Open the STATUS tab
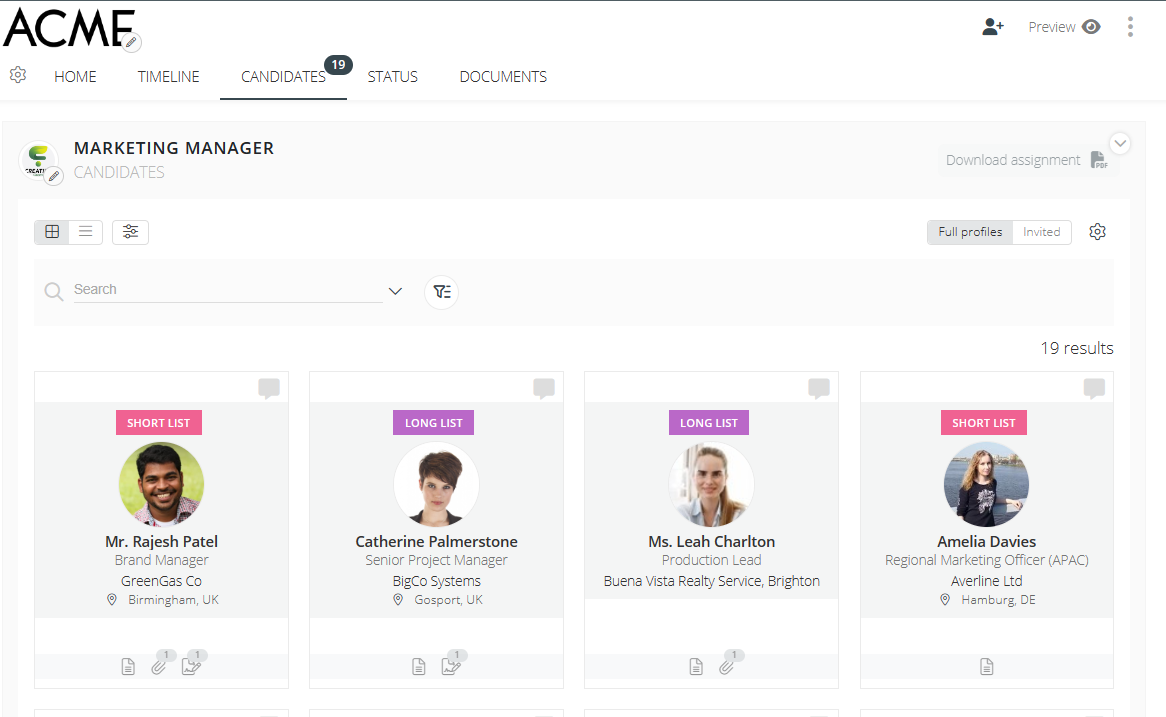Image resolution: width=1166 pixels, height=717 pixels. [x=393, y=77]
